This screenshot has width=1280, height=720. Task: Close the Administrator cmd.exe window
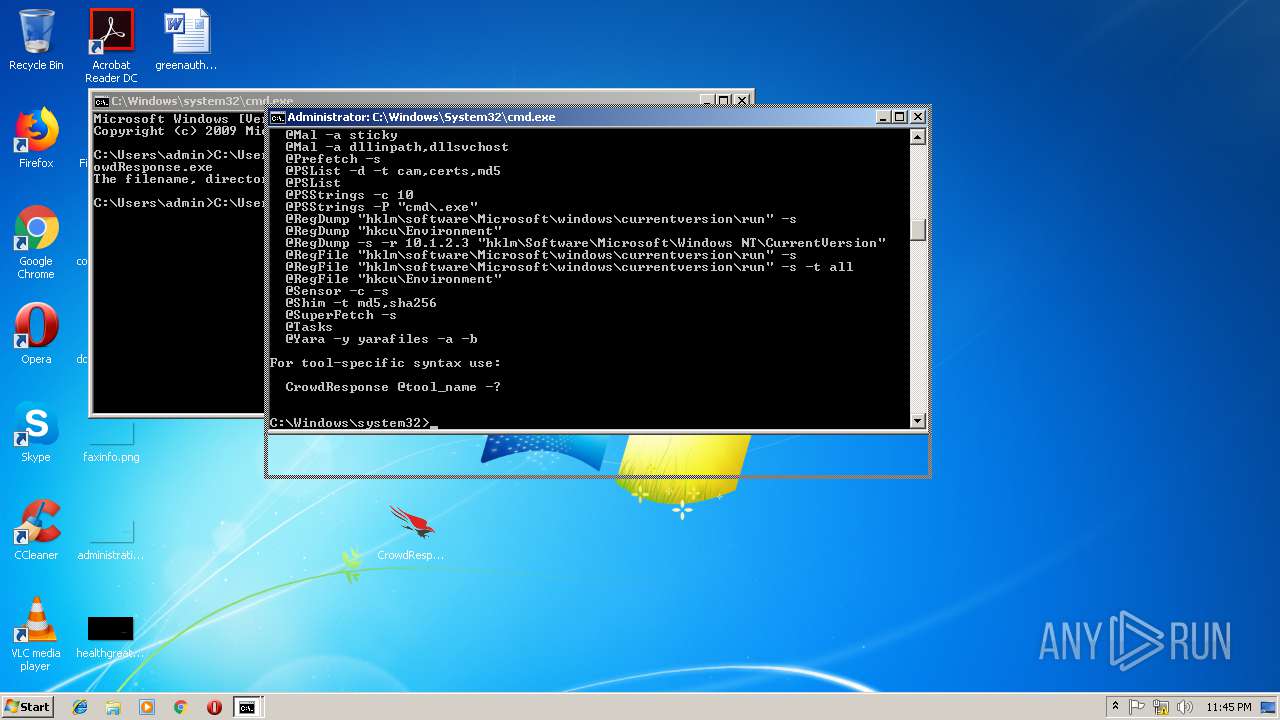click(917, 117)
